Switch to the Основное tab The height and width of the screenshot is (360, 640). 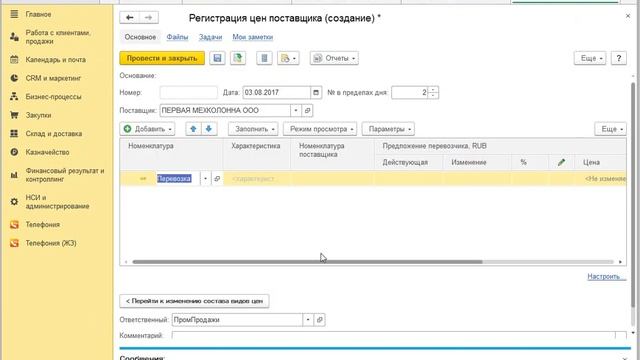(140, 37)
